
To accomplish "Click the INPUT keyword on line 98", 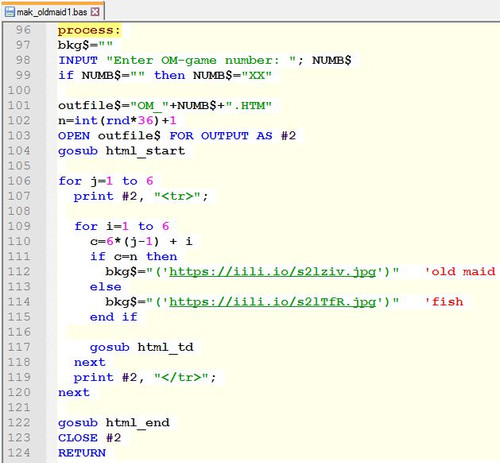I will [x=78, y=60].
